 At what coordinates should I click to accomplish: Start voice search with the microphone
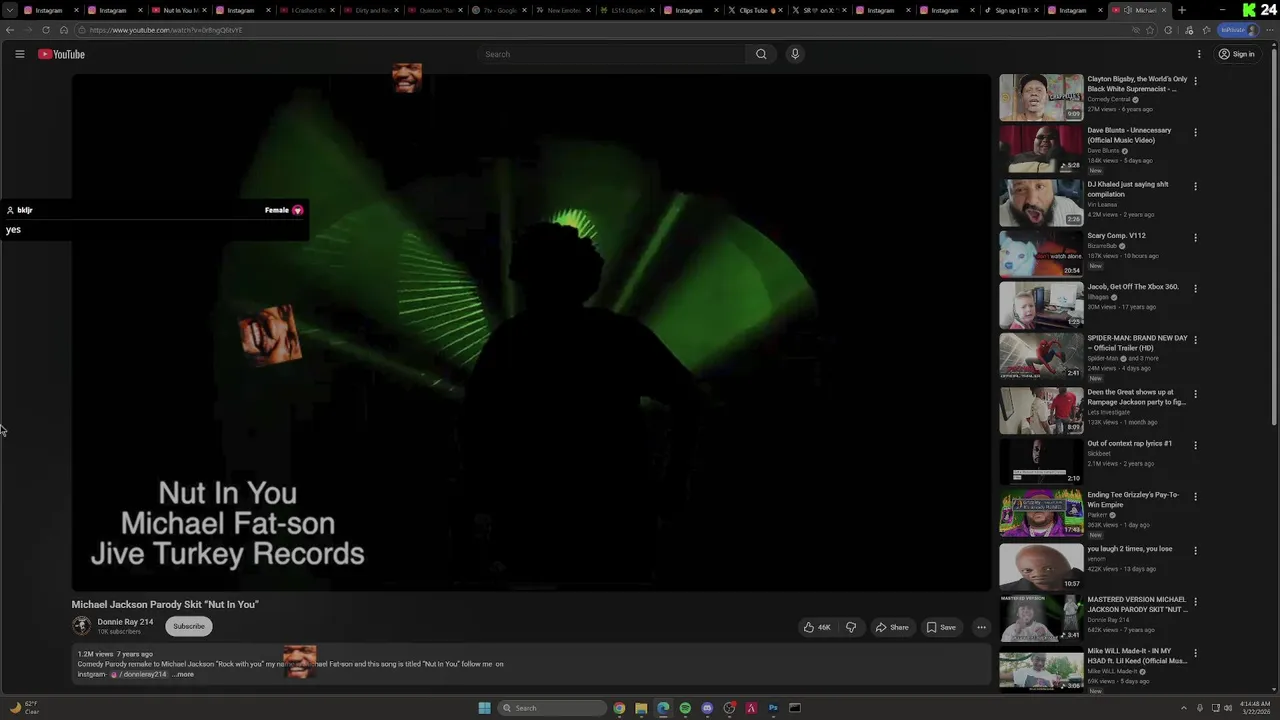(x=795, y=54)
